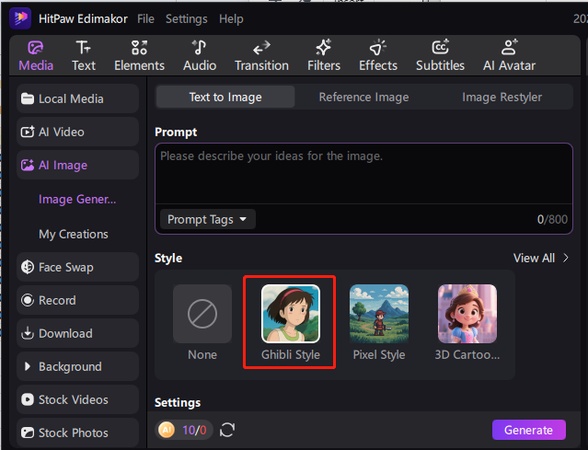Switch to the Text to Image tab
Screen dimensions: 588x450
click(x=225, y=97)
